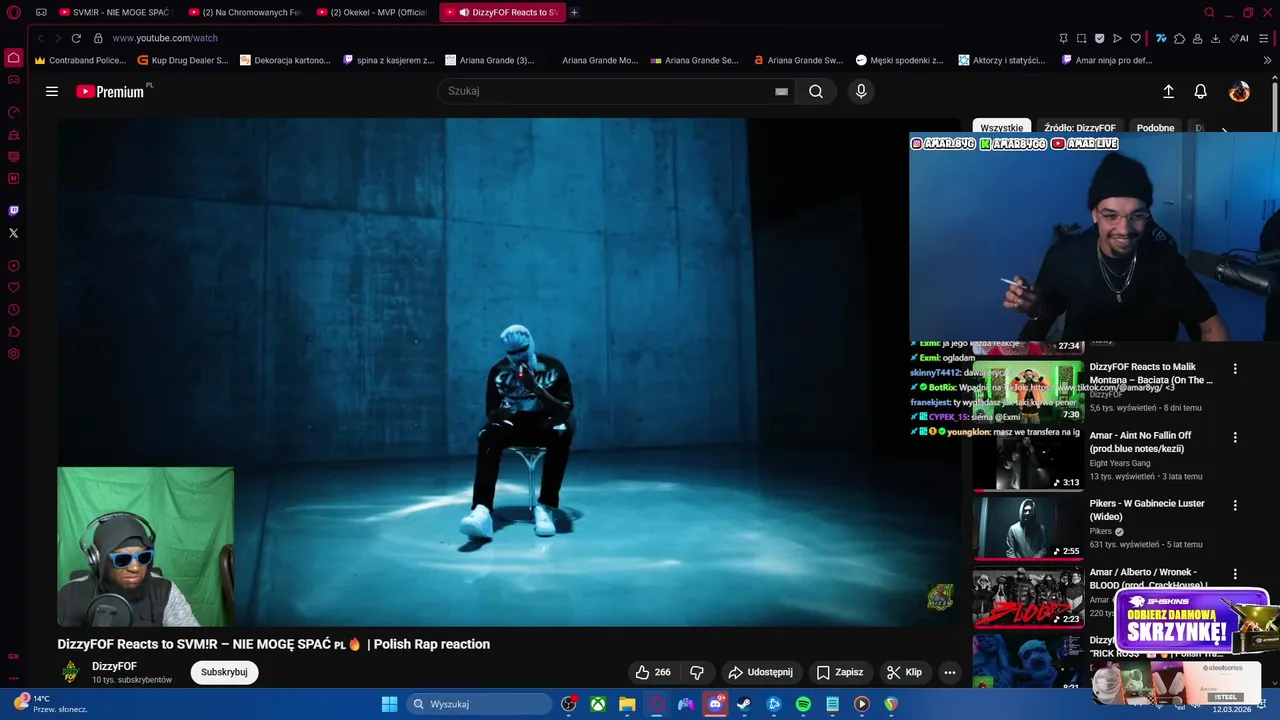Click the address bar URL youtube.com/watch
Screen dimensions: 1280x720
[x=165, y=38]
